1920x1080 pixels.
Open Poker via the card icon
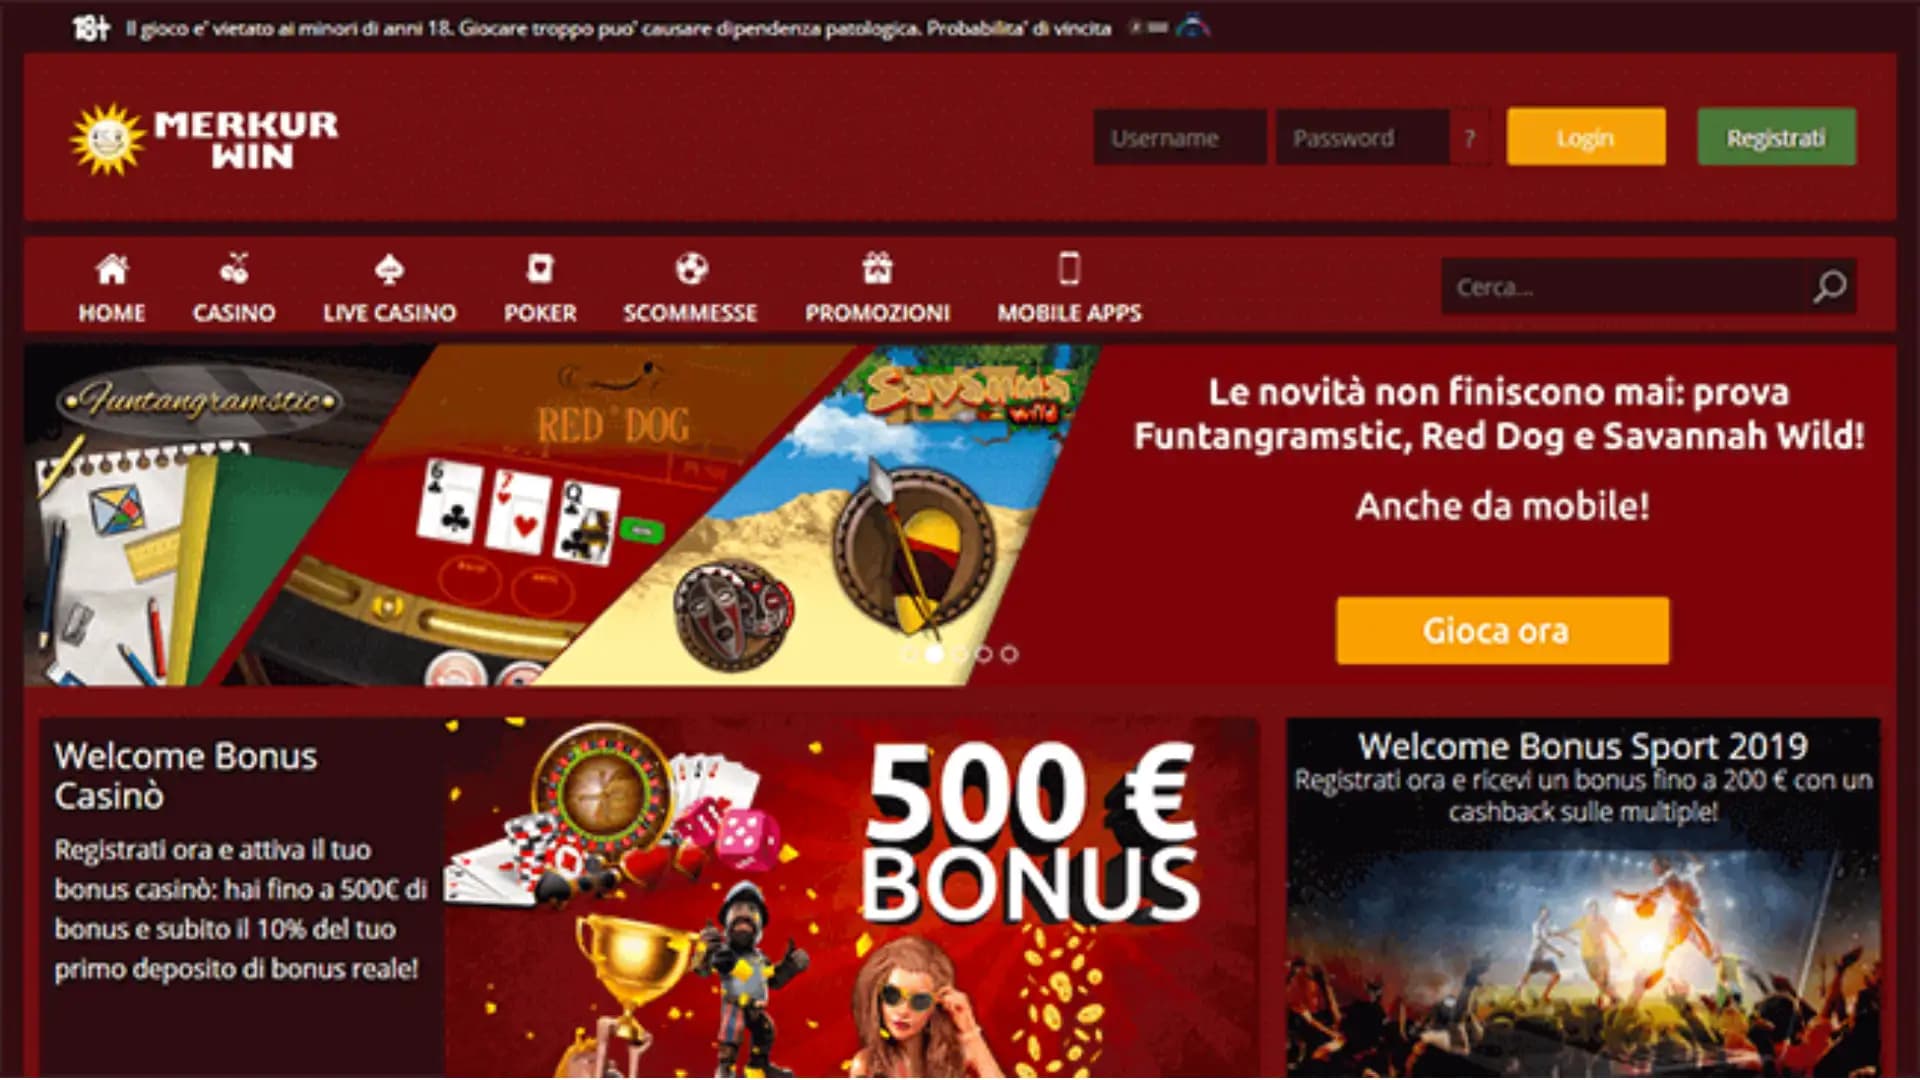point(540,268)
